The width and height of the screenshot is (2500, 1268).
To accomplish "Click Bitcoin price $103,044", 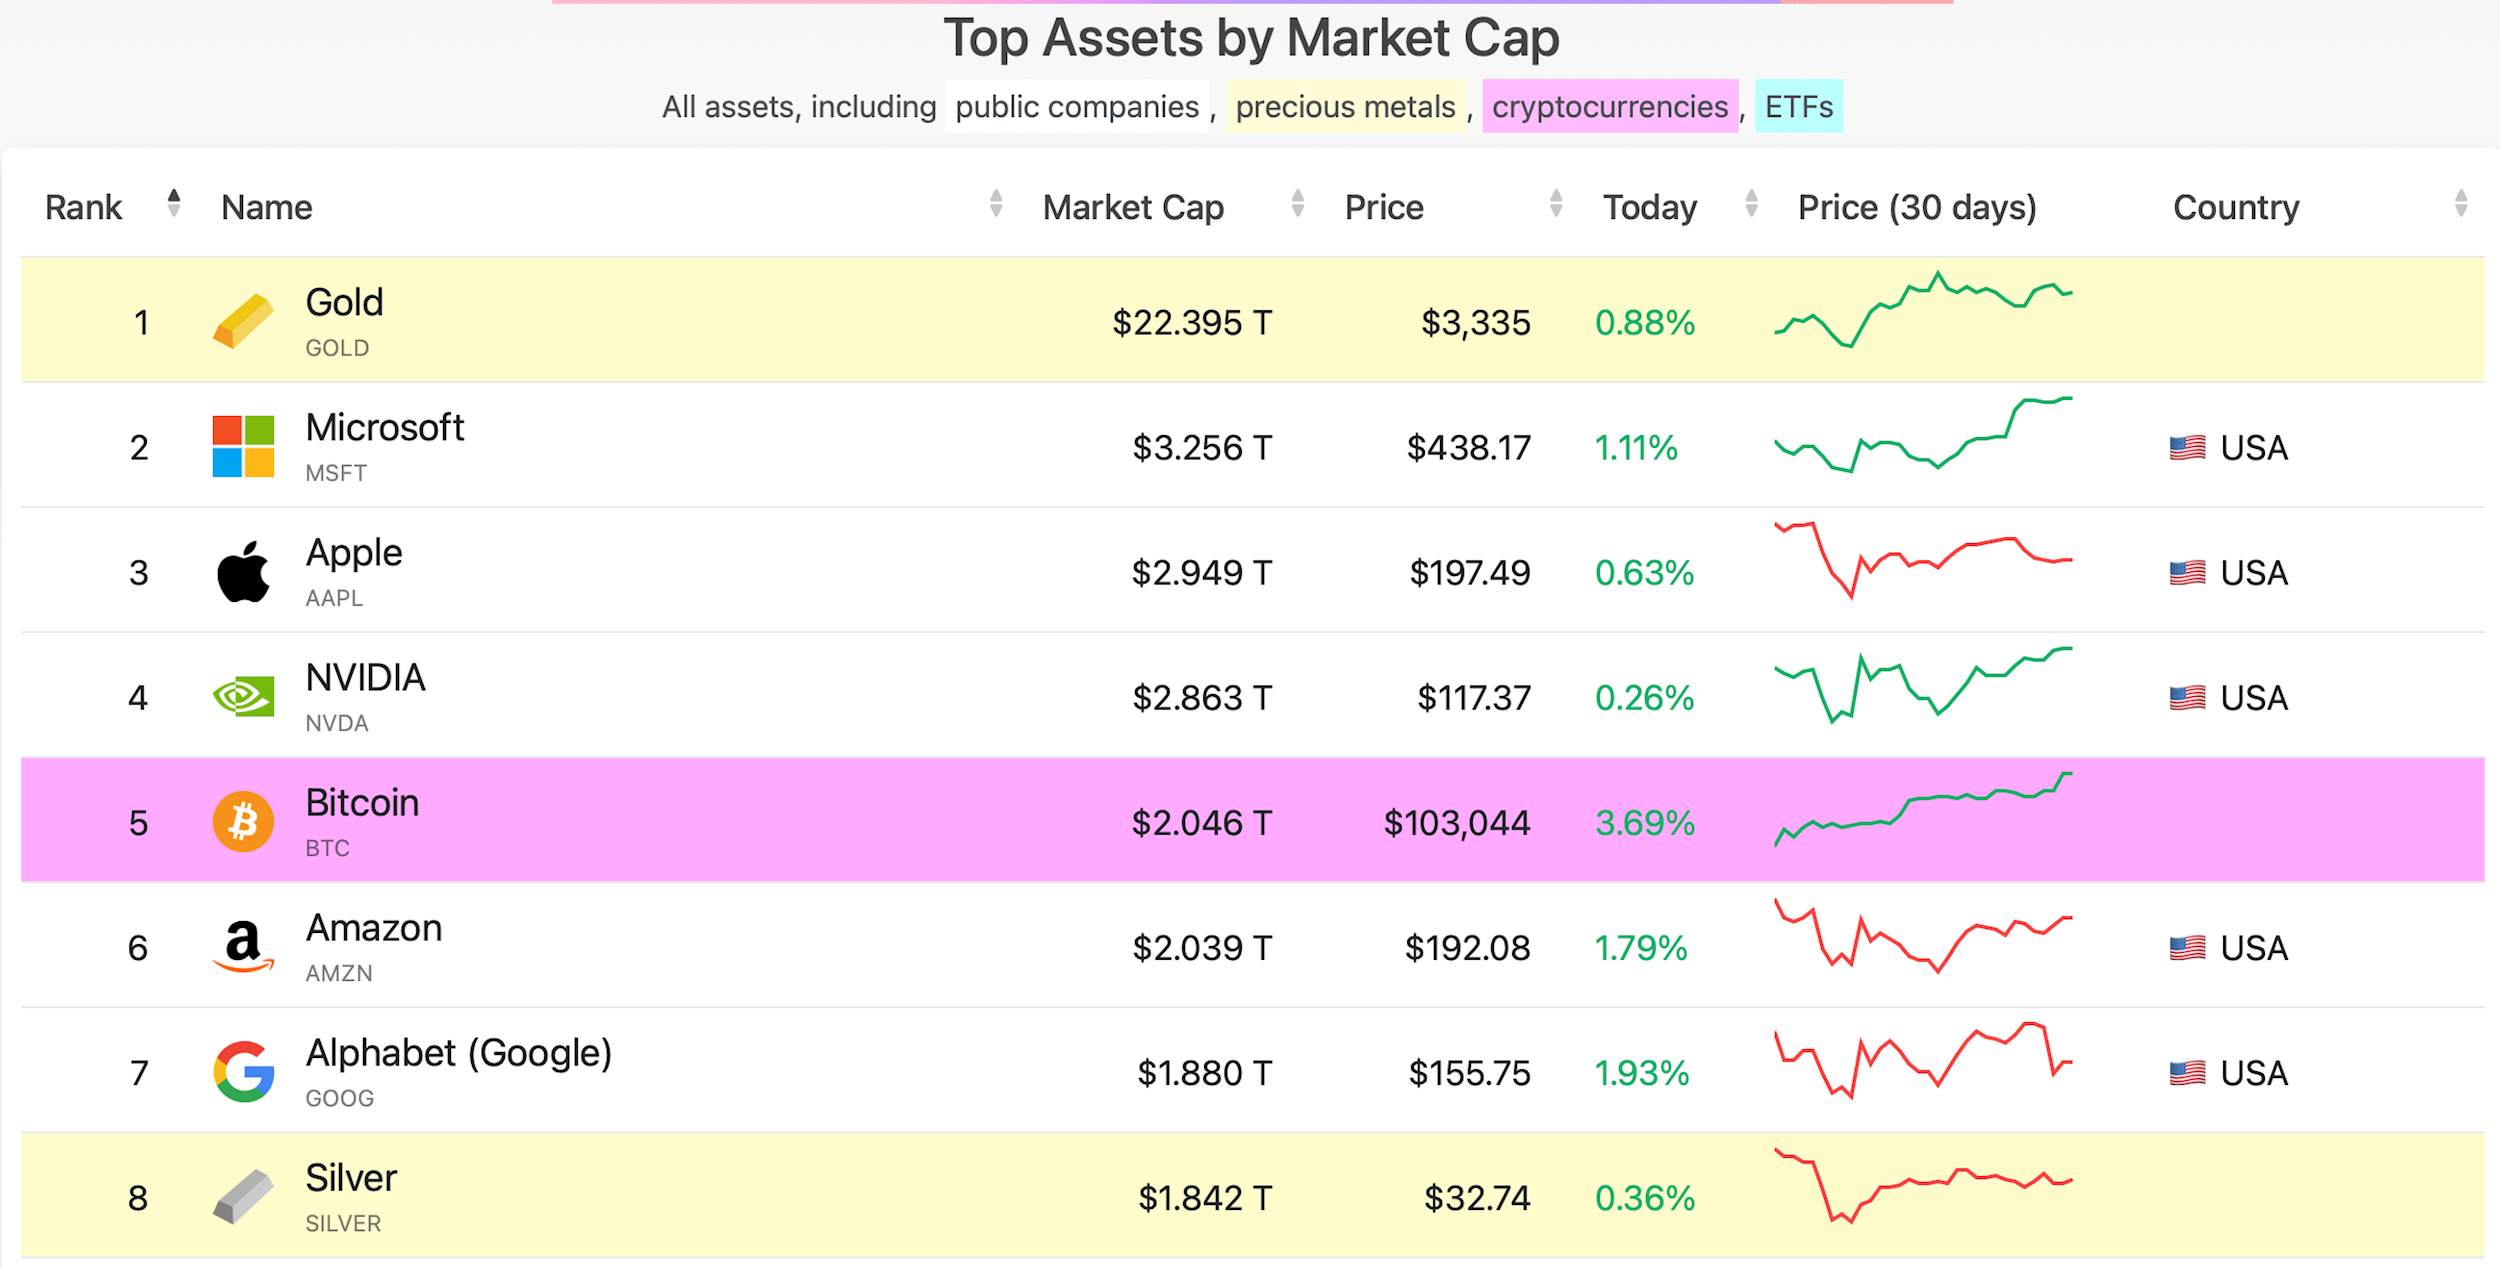I will click(1457, 823).
